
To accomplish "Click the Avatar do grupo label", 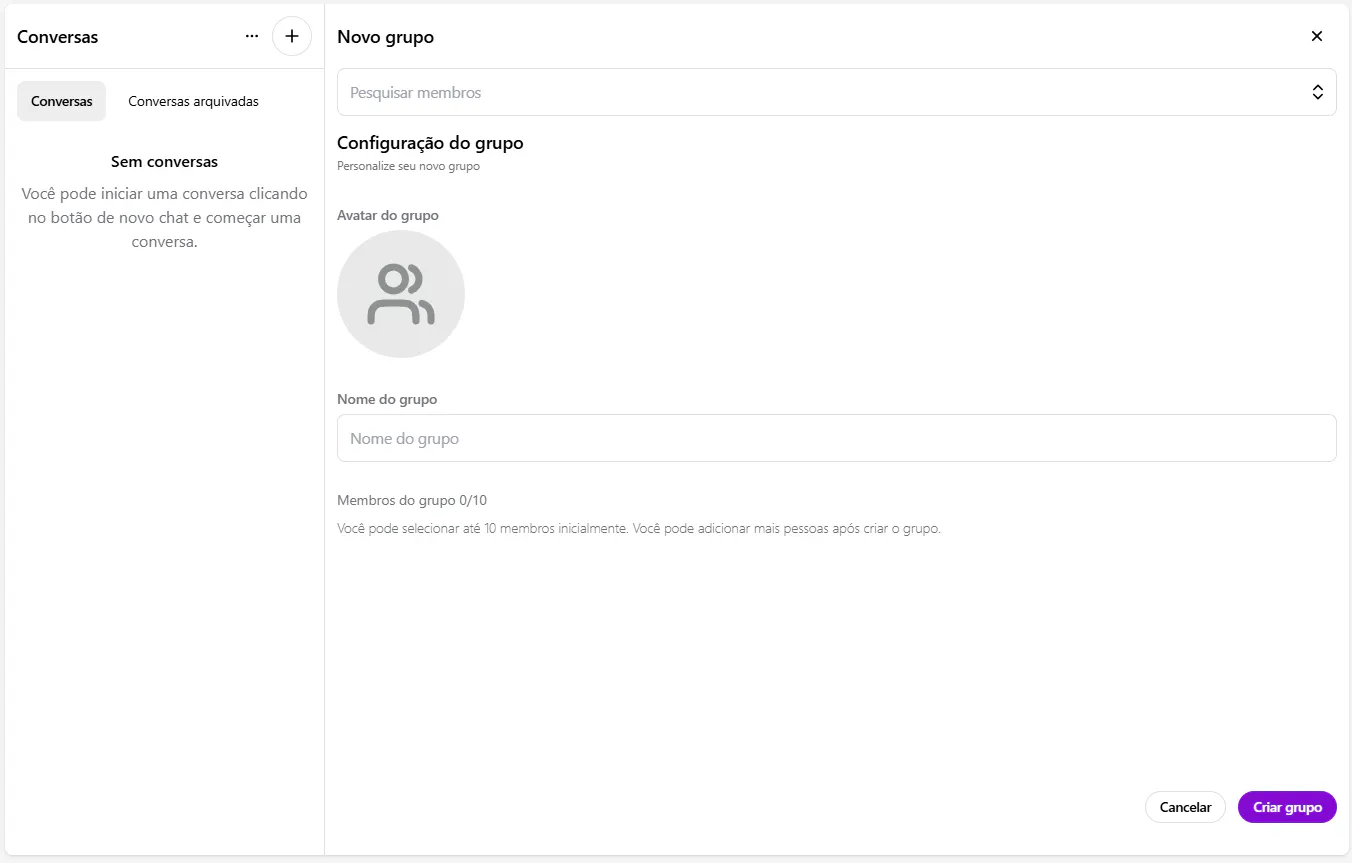I will click(388, 215).
